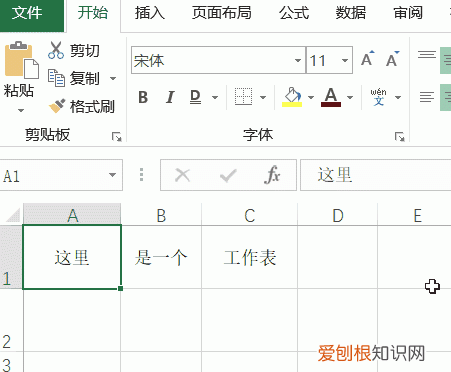Expand the 粘贴 paste options arrow
The height and width of the screenshot is (372, 451).
point(21,110)
